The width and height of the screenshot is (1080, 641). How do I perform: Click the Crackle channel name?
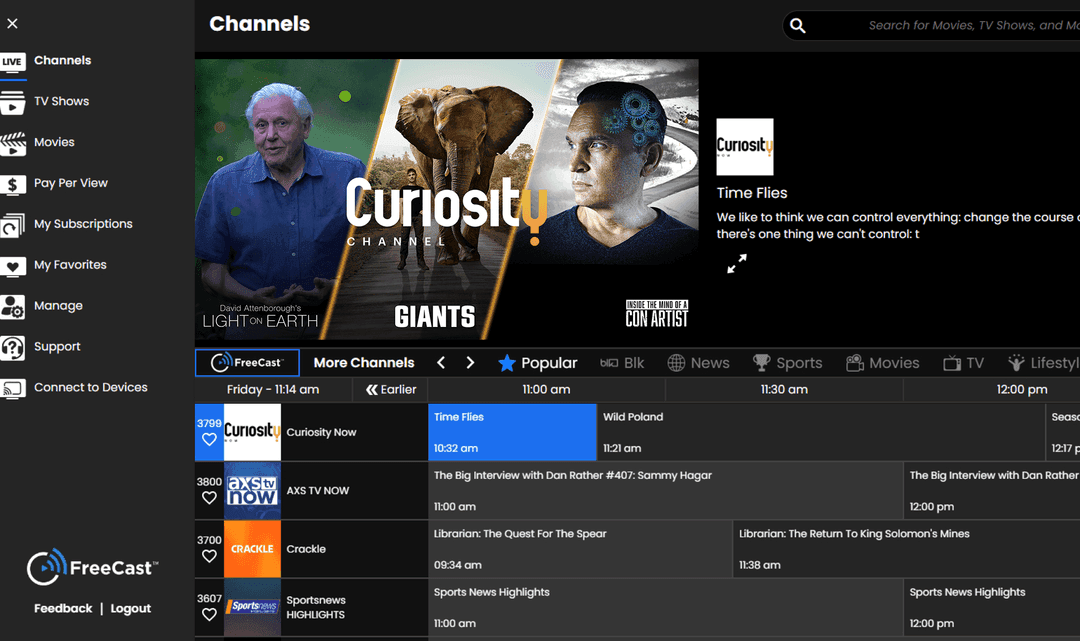307,549
